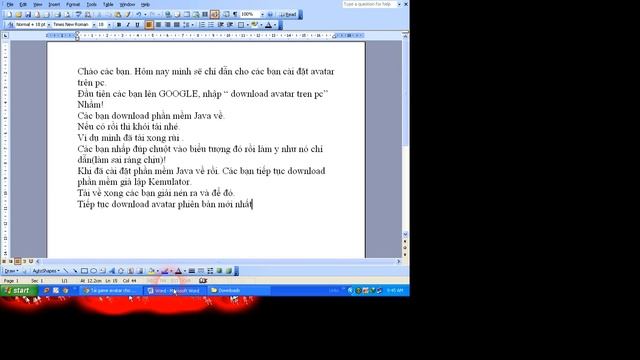
Task: Center the paragraph alignment
Action: pyautogui.click(x=158, y=25)
